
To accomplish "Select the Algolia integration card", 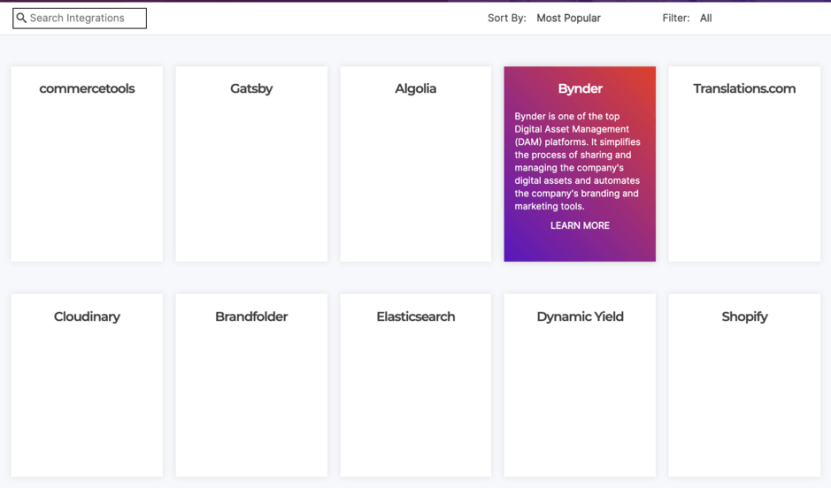I will click(416, 164).
